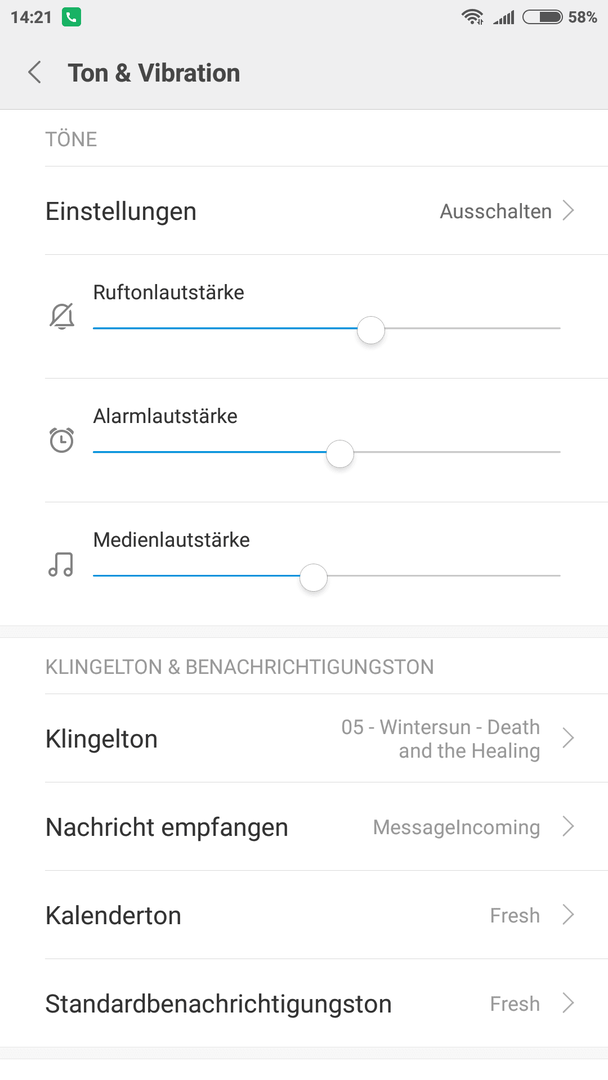Tap the alarm clock icon
Viewport: 608px width, 1080px height.
pos(61,439)
